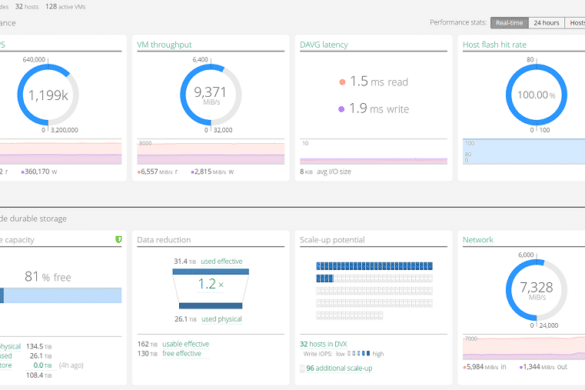
Task: Click the '360,170 w' write IOPS value
Action: [39, 172]
